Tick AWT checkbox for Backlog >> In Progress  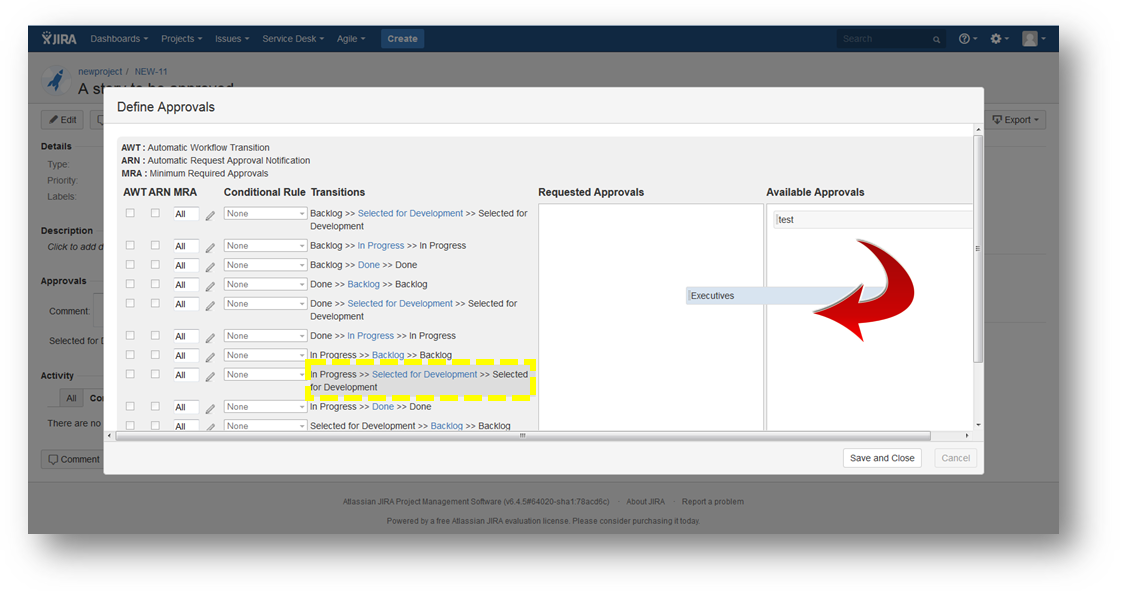pos(130,245)
